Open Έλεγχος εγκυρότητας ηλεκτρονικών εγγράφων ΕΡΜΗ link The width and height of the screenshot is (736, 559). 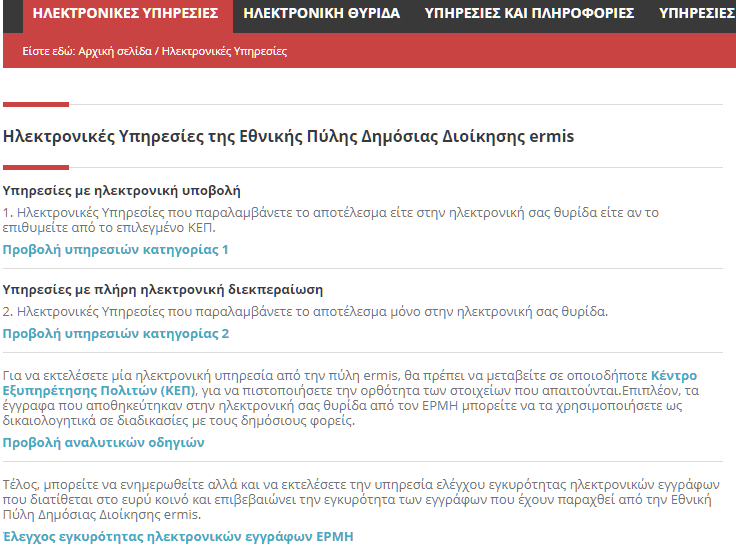point(178,536)
